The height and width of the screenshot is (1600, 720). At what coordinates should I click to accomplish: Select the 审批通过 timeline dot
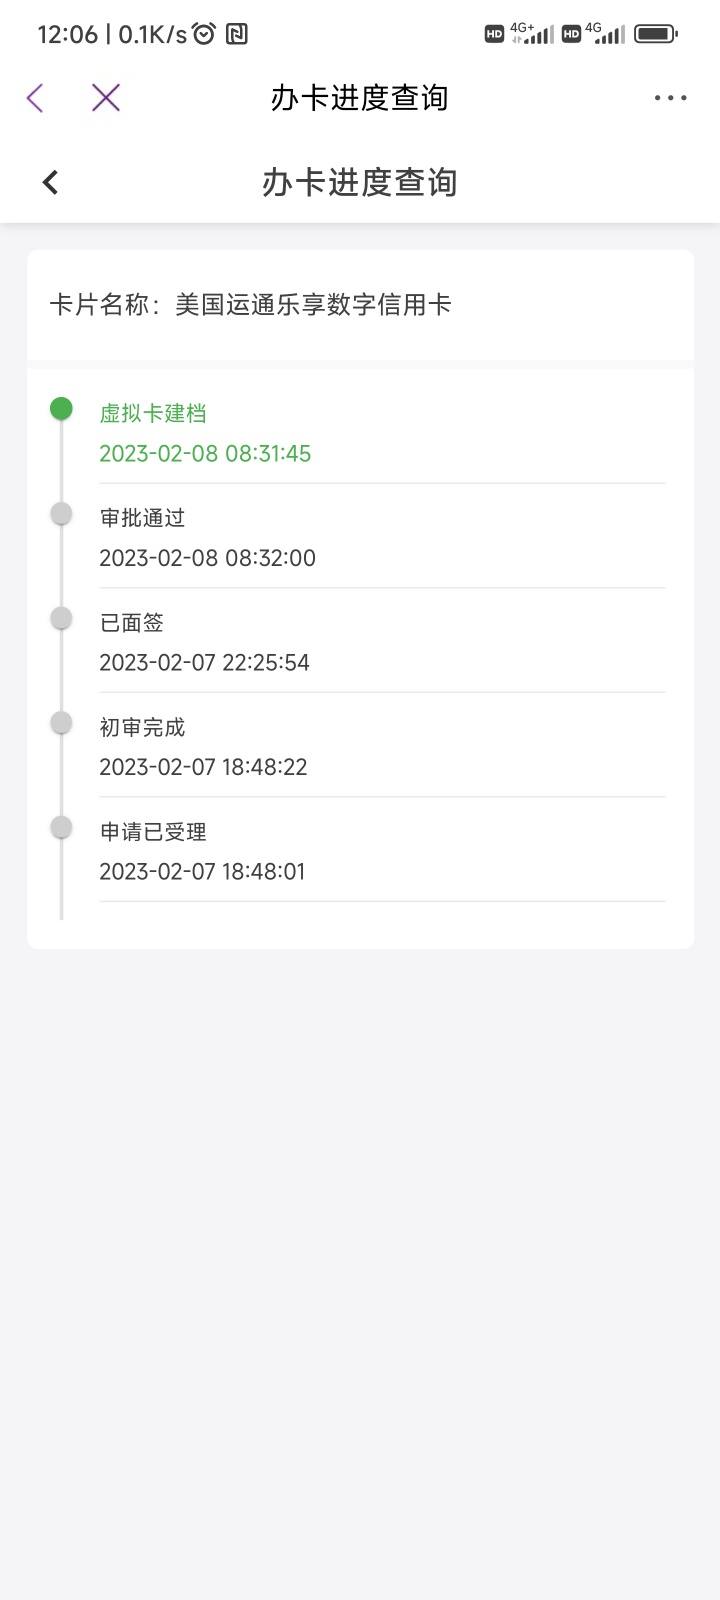tap(61, 513)
